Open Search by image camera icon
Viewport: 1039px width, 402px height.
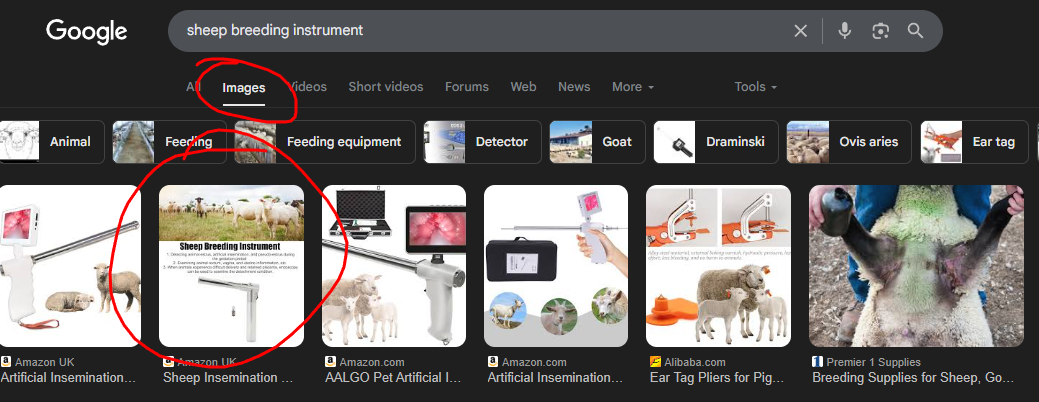tap(880, 30)
